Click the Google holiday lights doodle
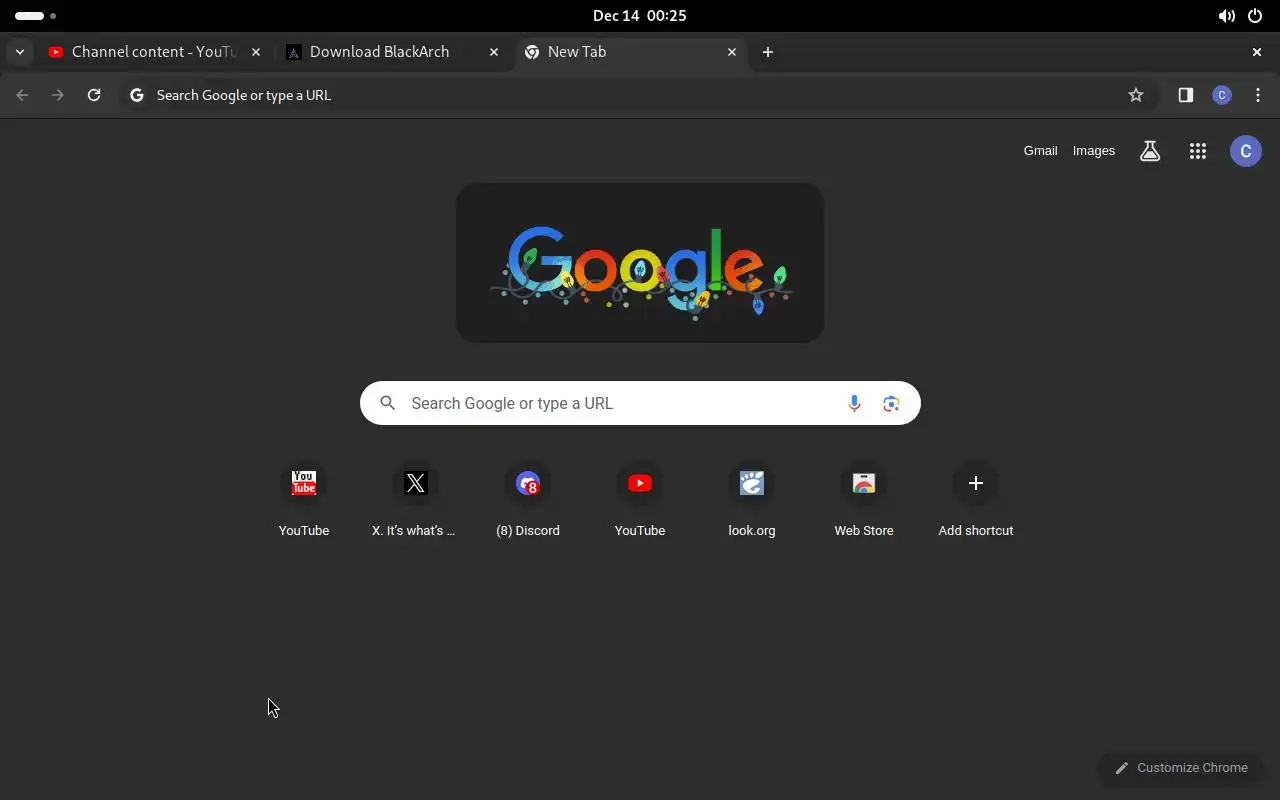 pyautogui.click(x=640, y=263)
